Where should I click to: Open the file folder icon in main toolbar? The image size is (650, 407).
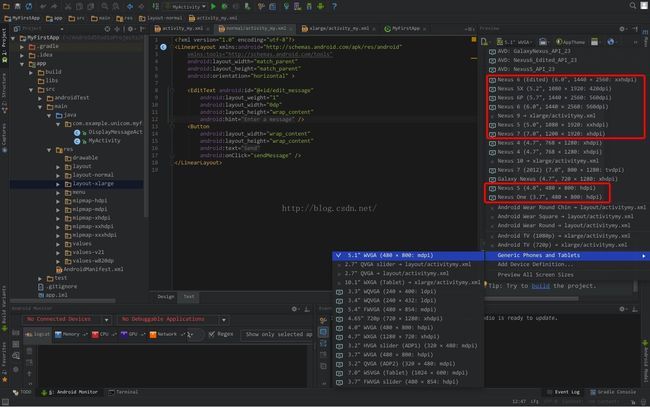(x=6, y=6)
